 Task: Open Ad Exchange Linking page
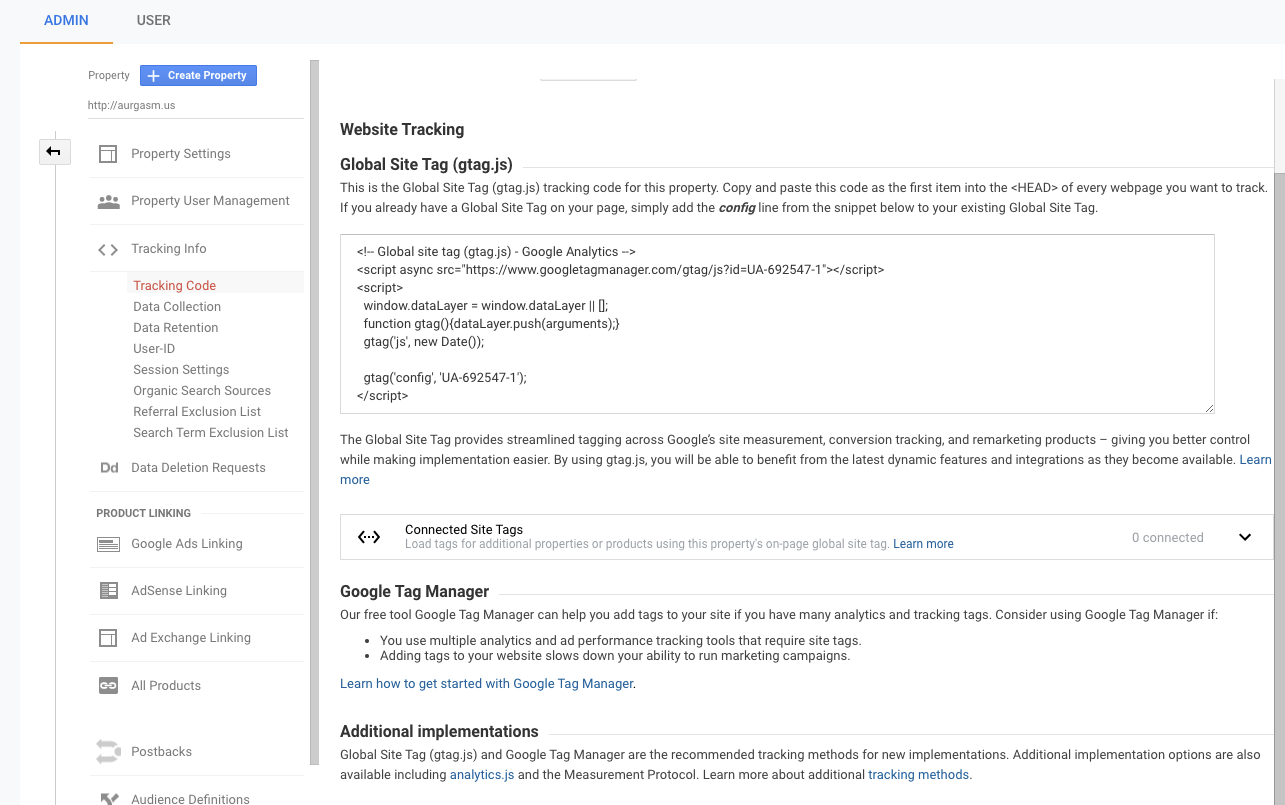point(191,638)
